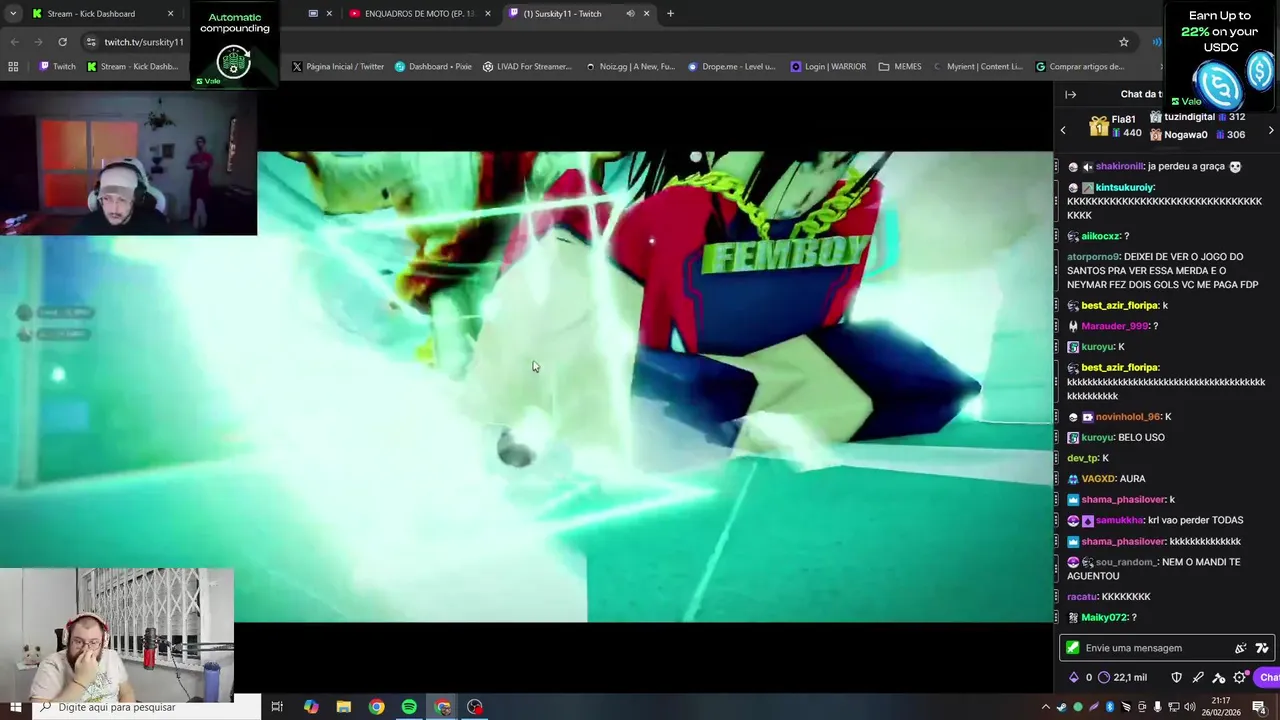Open Página Inicial / Twitter bookmark

(338, 67)
